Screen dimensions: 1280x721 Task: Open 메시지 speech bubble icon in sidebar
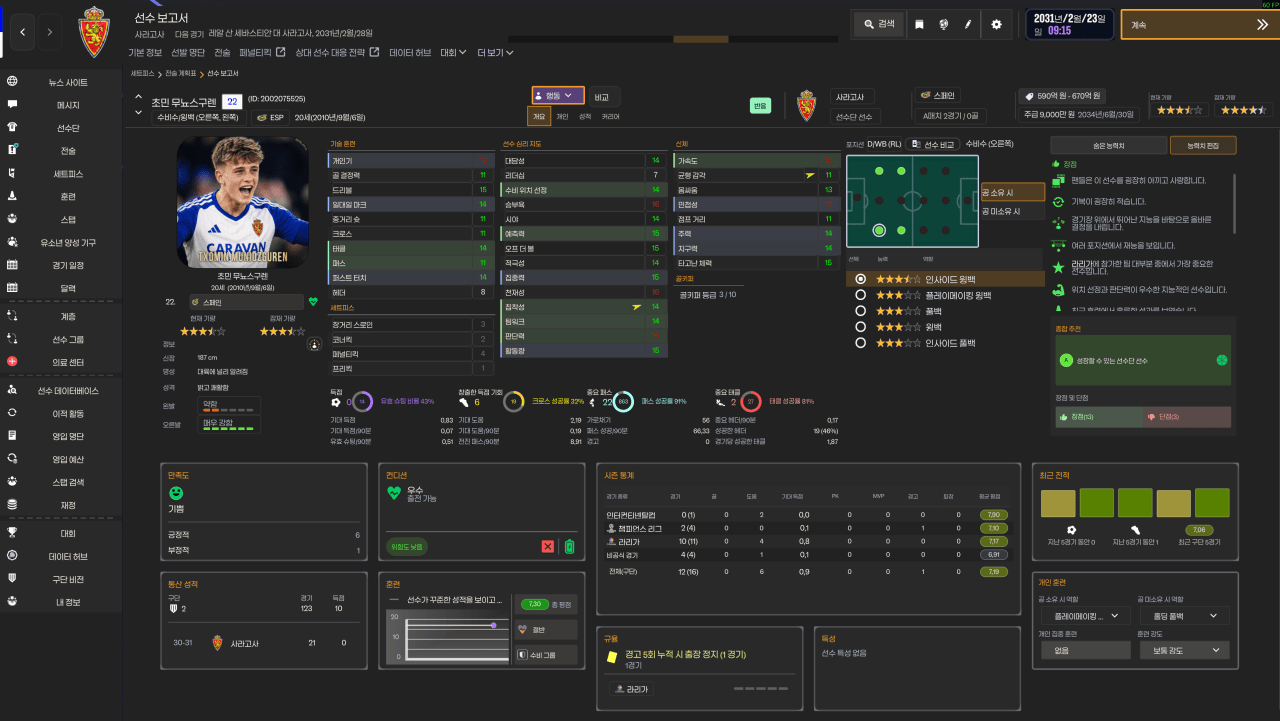[x=12, y=105]
